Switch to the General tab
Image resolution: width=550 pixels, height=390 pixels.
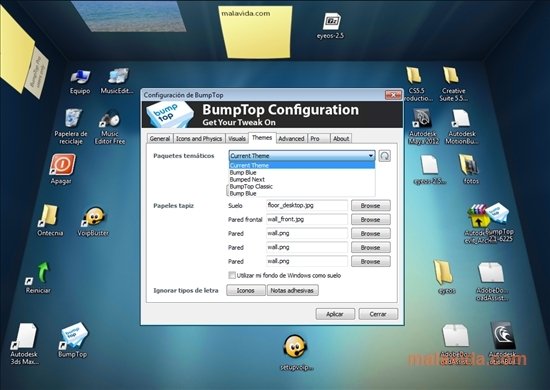pos(160,139)
